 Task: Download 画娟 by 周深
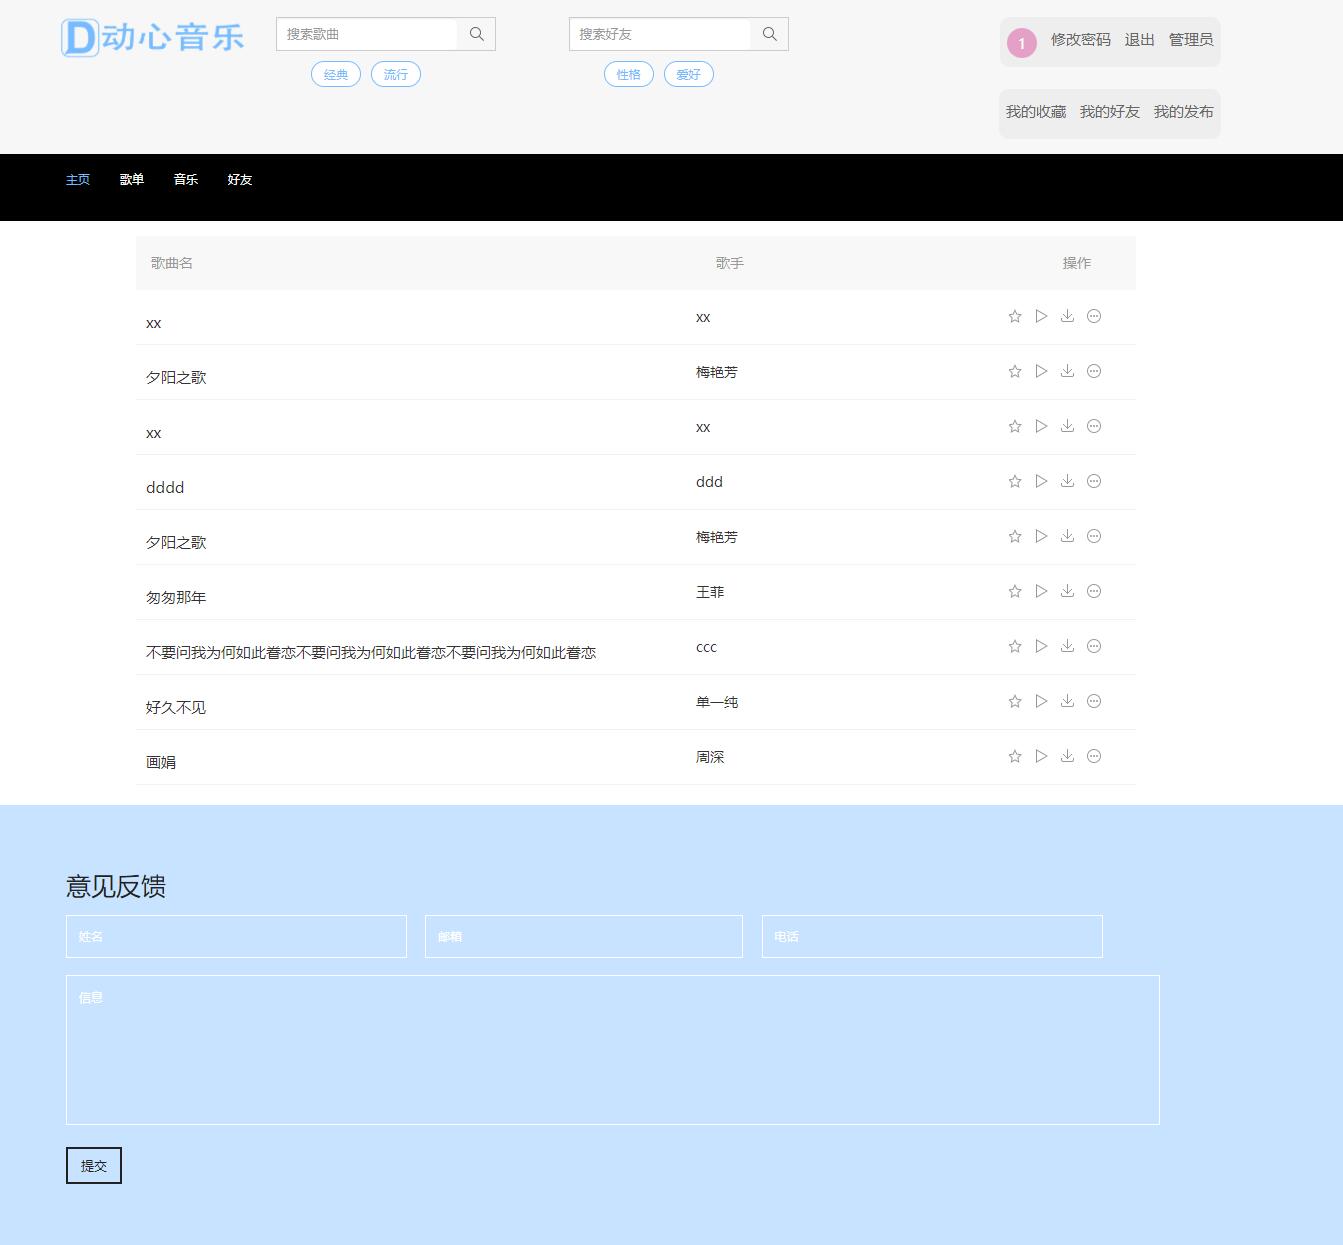1067,756
